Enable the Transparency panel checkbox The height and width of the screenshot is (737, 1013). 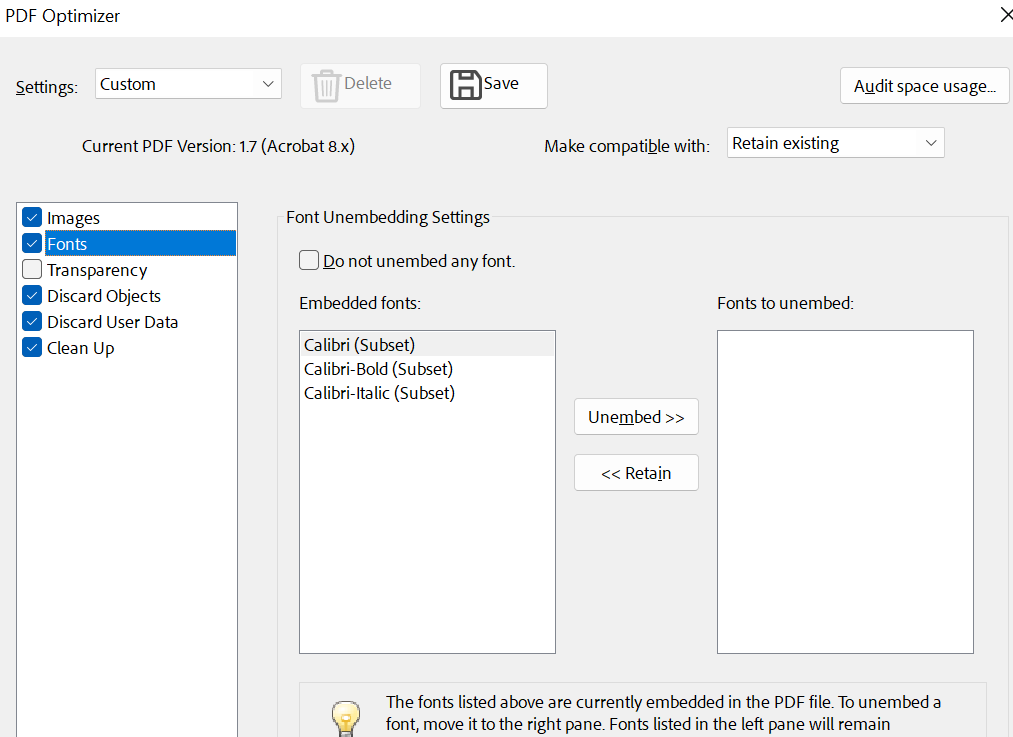point(32,270)
